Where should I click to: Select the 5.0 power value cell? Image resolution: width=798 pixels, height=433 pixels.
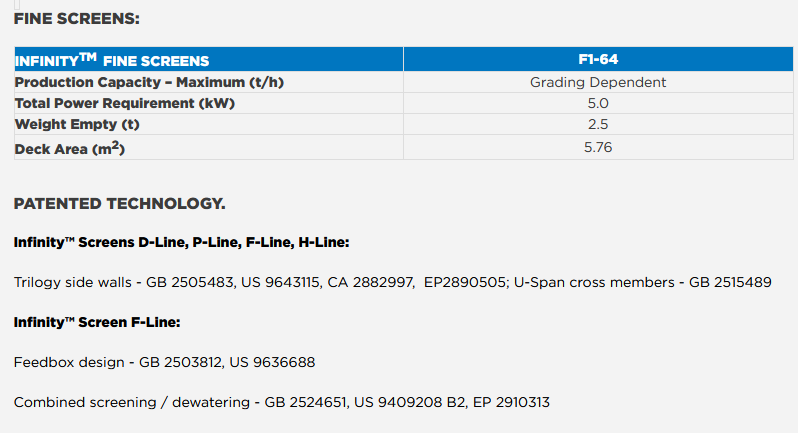598,103
